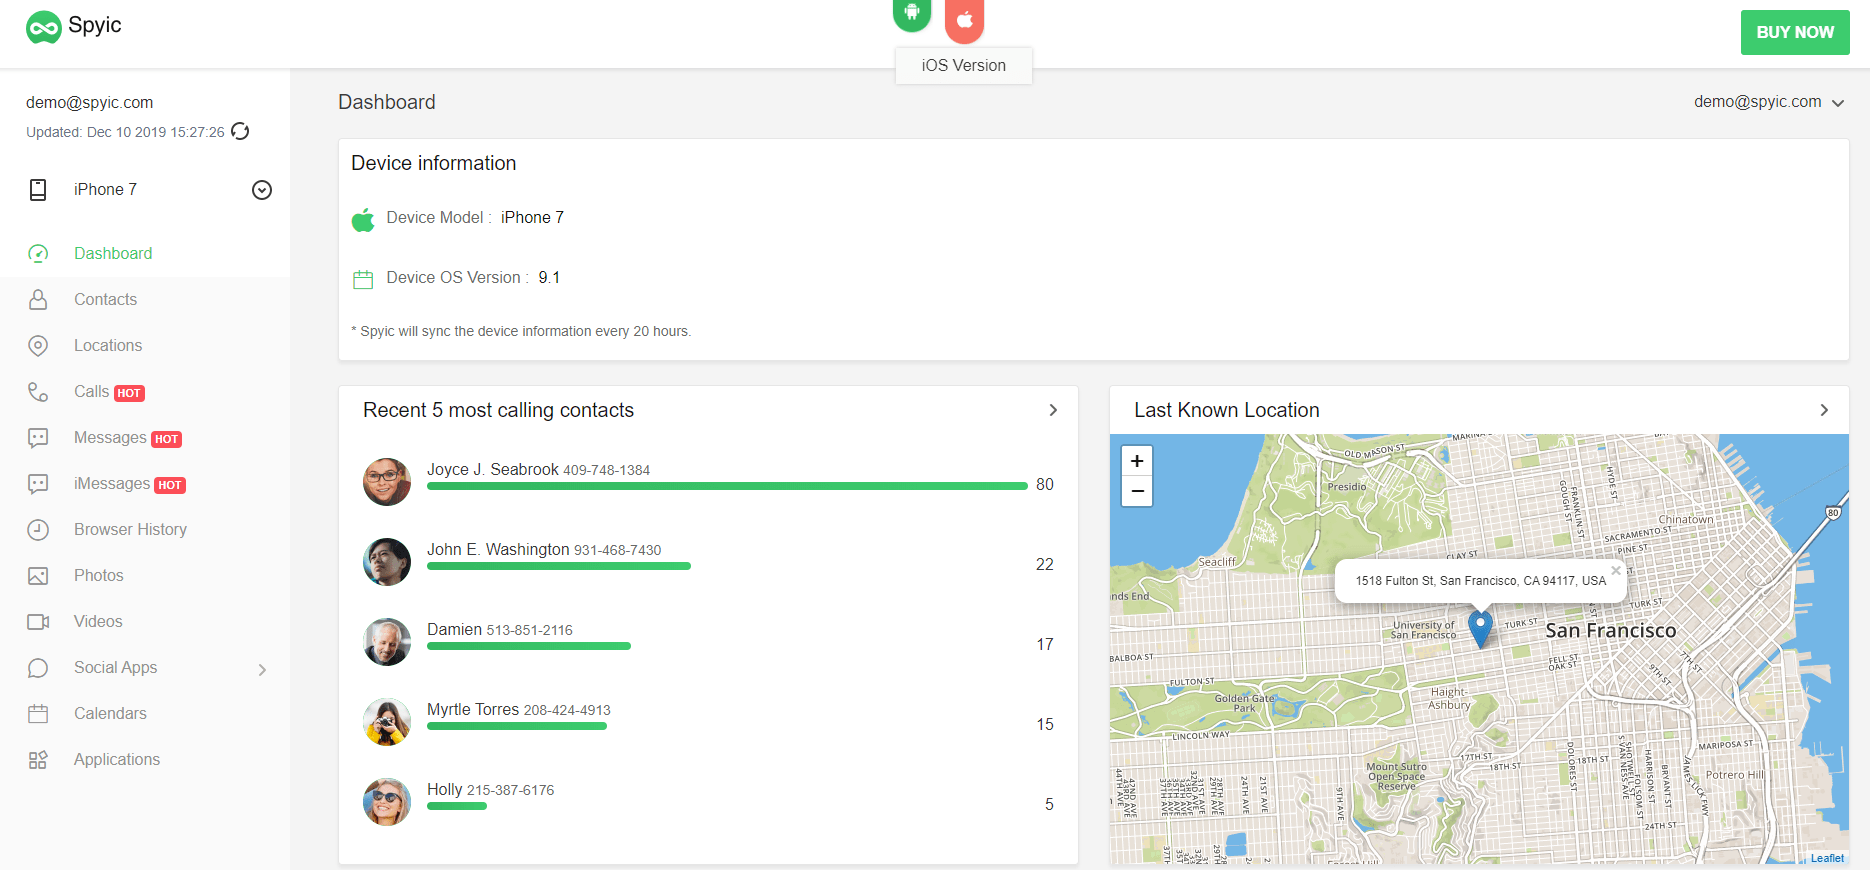The height and width of the screenshot is (870, 1870).
Task: Click the Calls phone icon
Action: [38, 392]
